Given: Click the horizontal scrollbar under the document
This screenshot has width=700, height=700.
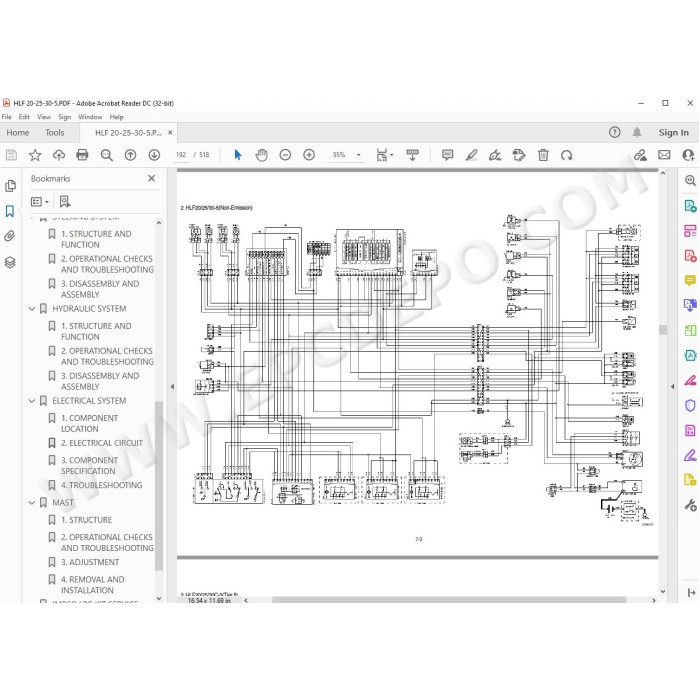Looking at the screenshot, I should 449,600.
